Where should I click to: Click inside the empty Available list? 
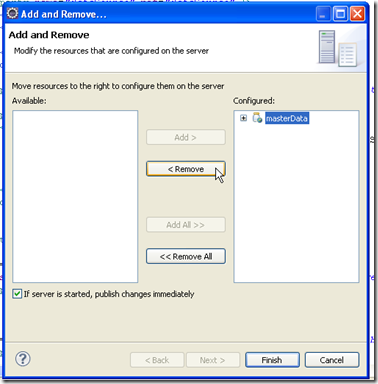75,197
